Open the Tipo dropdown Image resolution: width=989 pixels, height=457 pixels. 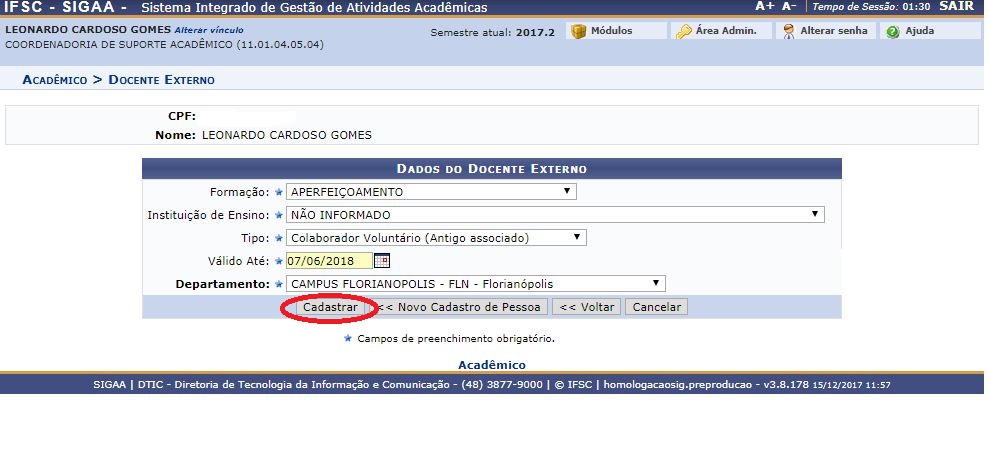coord(436,238)
